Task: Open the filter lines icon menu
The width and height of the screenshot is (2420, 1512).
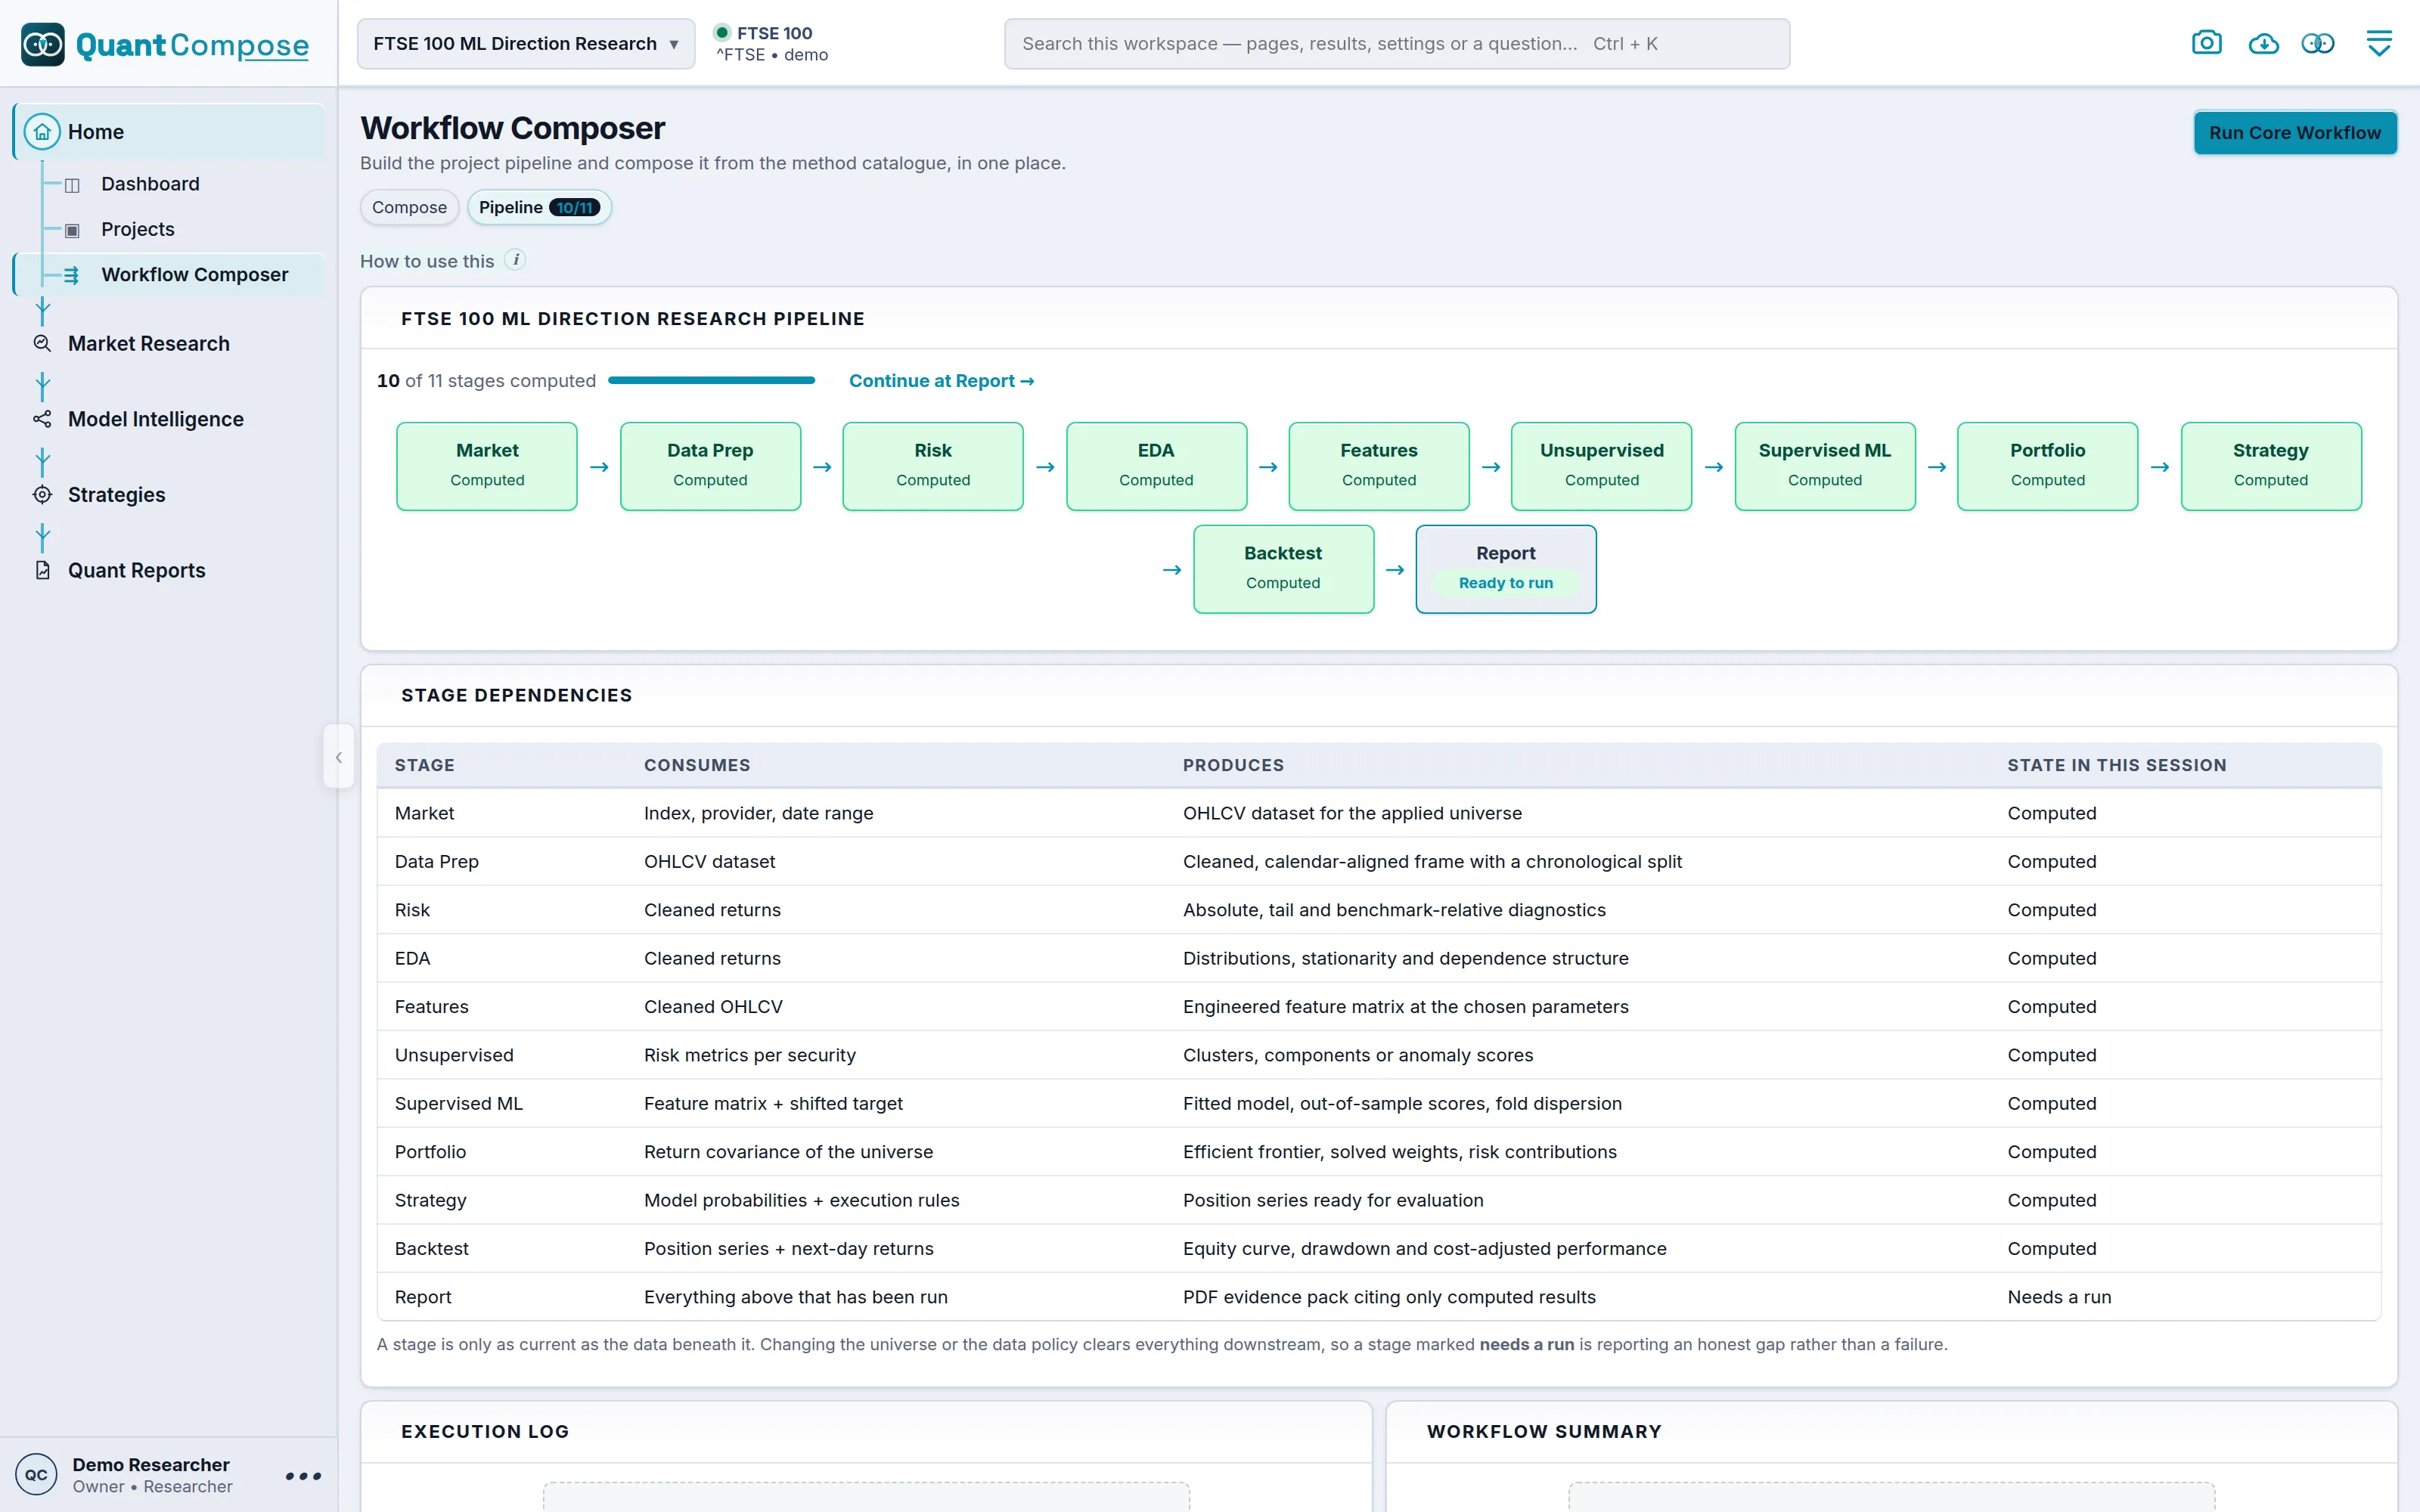Action: pos(2379,43)
